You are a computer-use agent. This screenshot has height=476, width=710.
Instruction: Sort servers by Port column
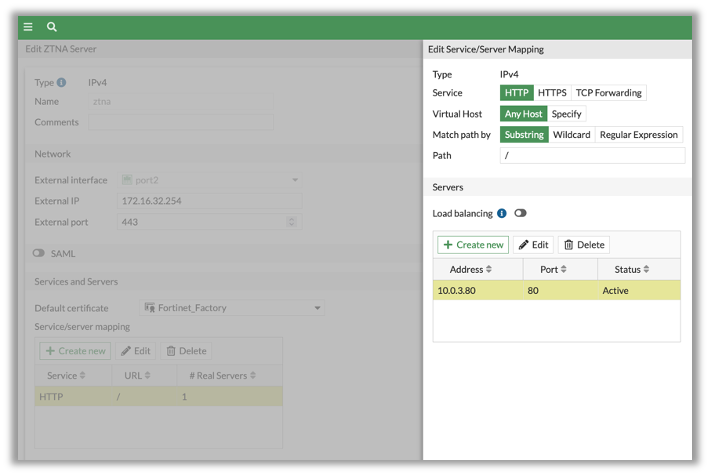[x=564, y=269]
